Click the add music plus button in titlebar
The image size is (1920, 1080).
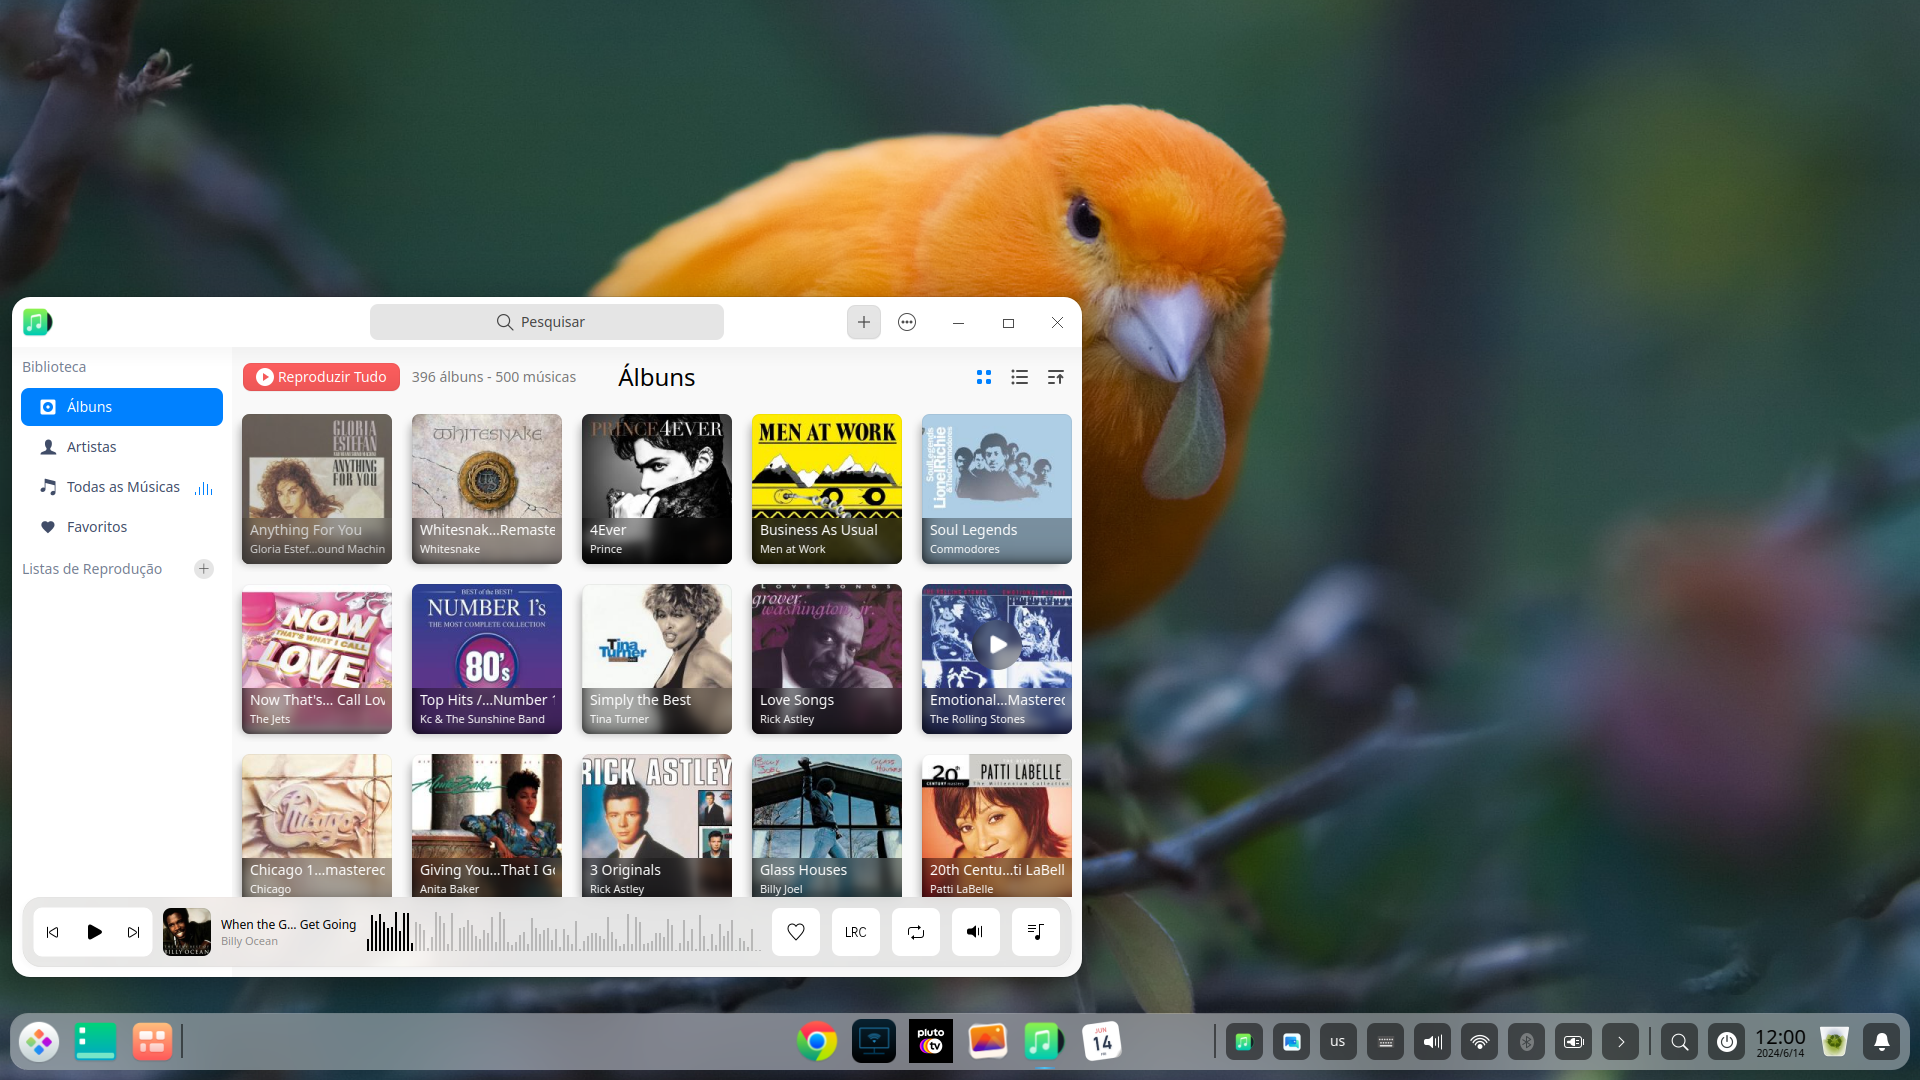[x=864, y=322]
